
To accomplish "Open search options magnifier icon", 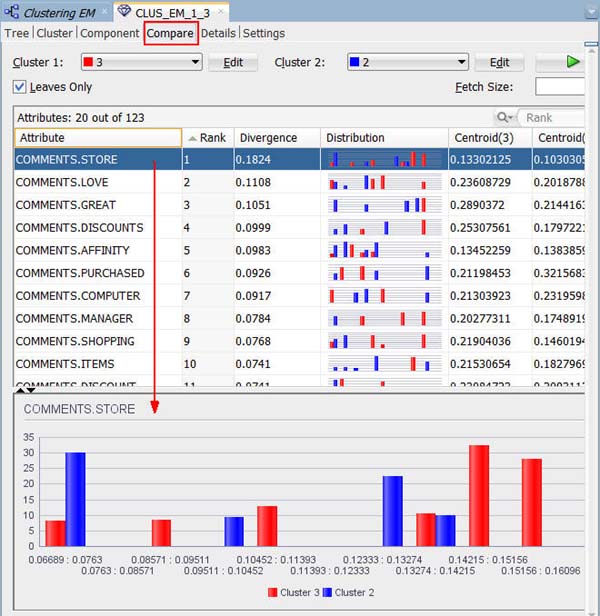I will pos(505,117).
